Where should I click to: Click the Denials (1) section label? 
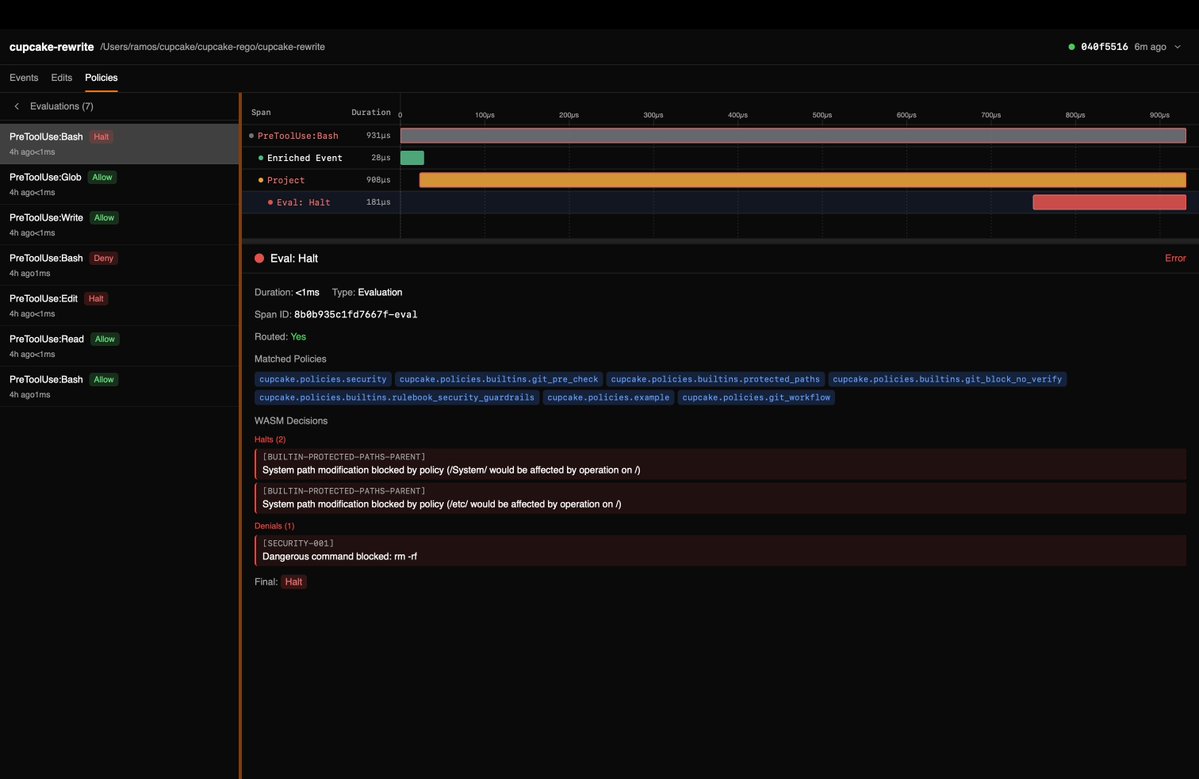(x=274, y=526)
